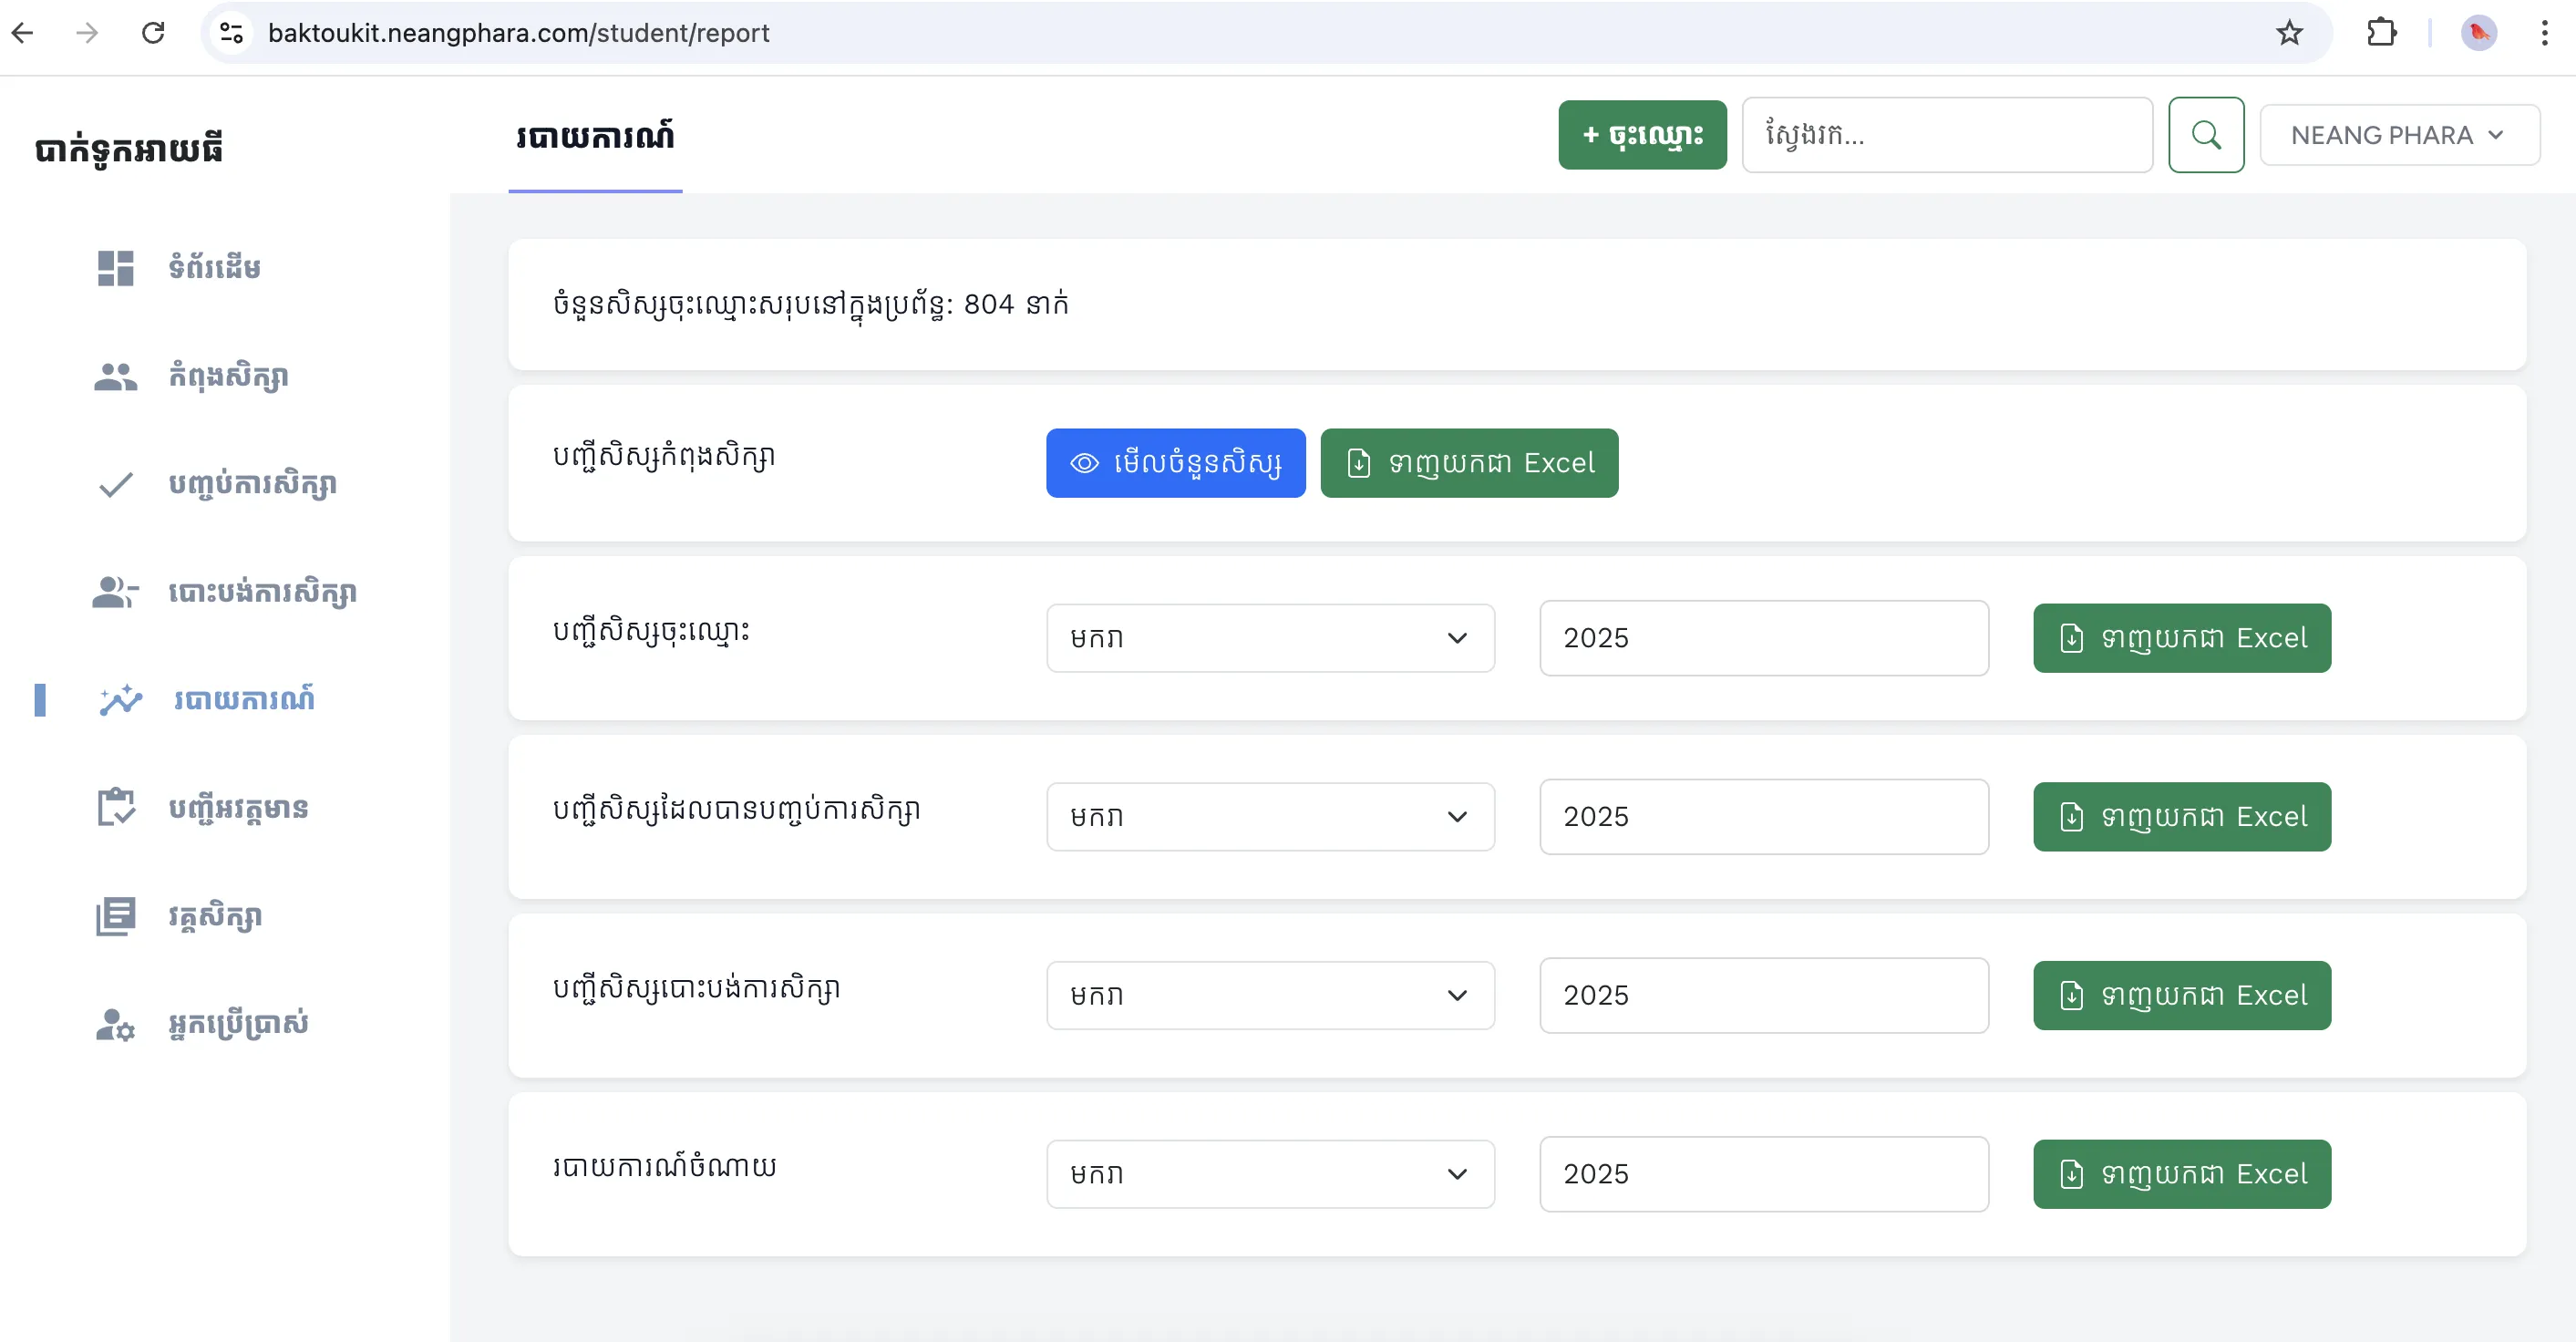The image size is (2576, 1342).
Task: Select the dropped-out student icon in sidebar
Action: 116,592
